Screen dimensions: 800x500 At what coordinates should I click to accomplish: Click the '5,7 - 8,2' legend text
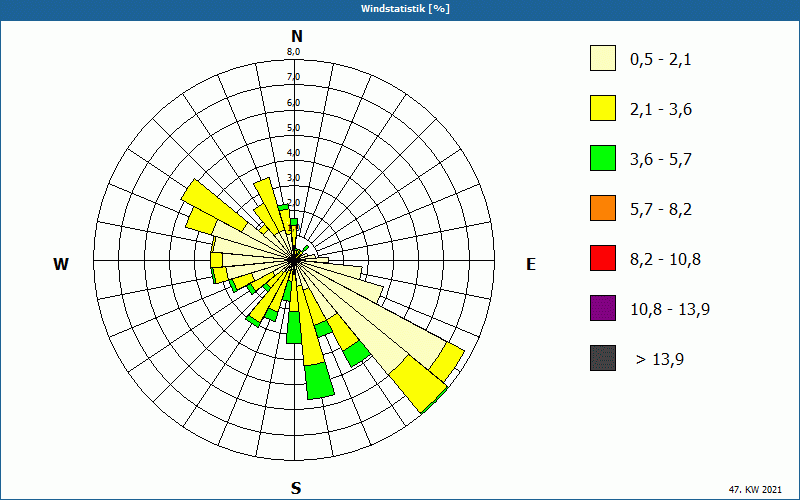(661, 210)
